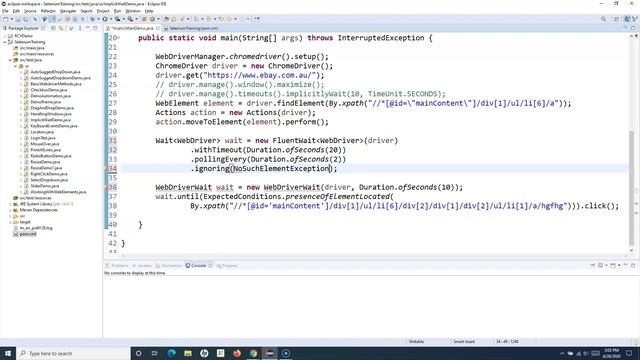Switch to the Problems tab
The height and width of the screenshot is (360, 640).
pos(117,266)
